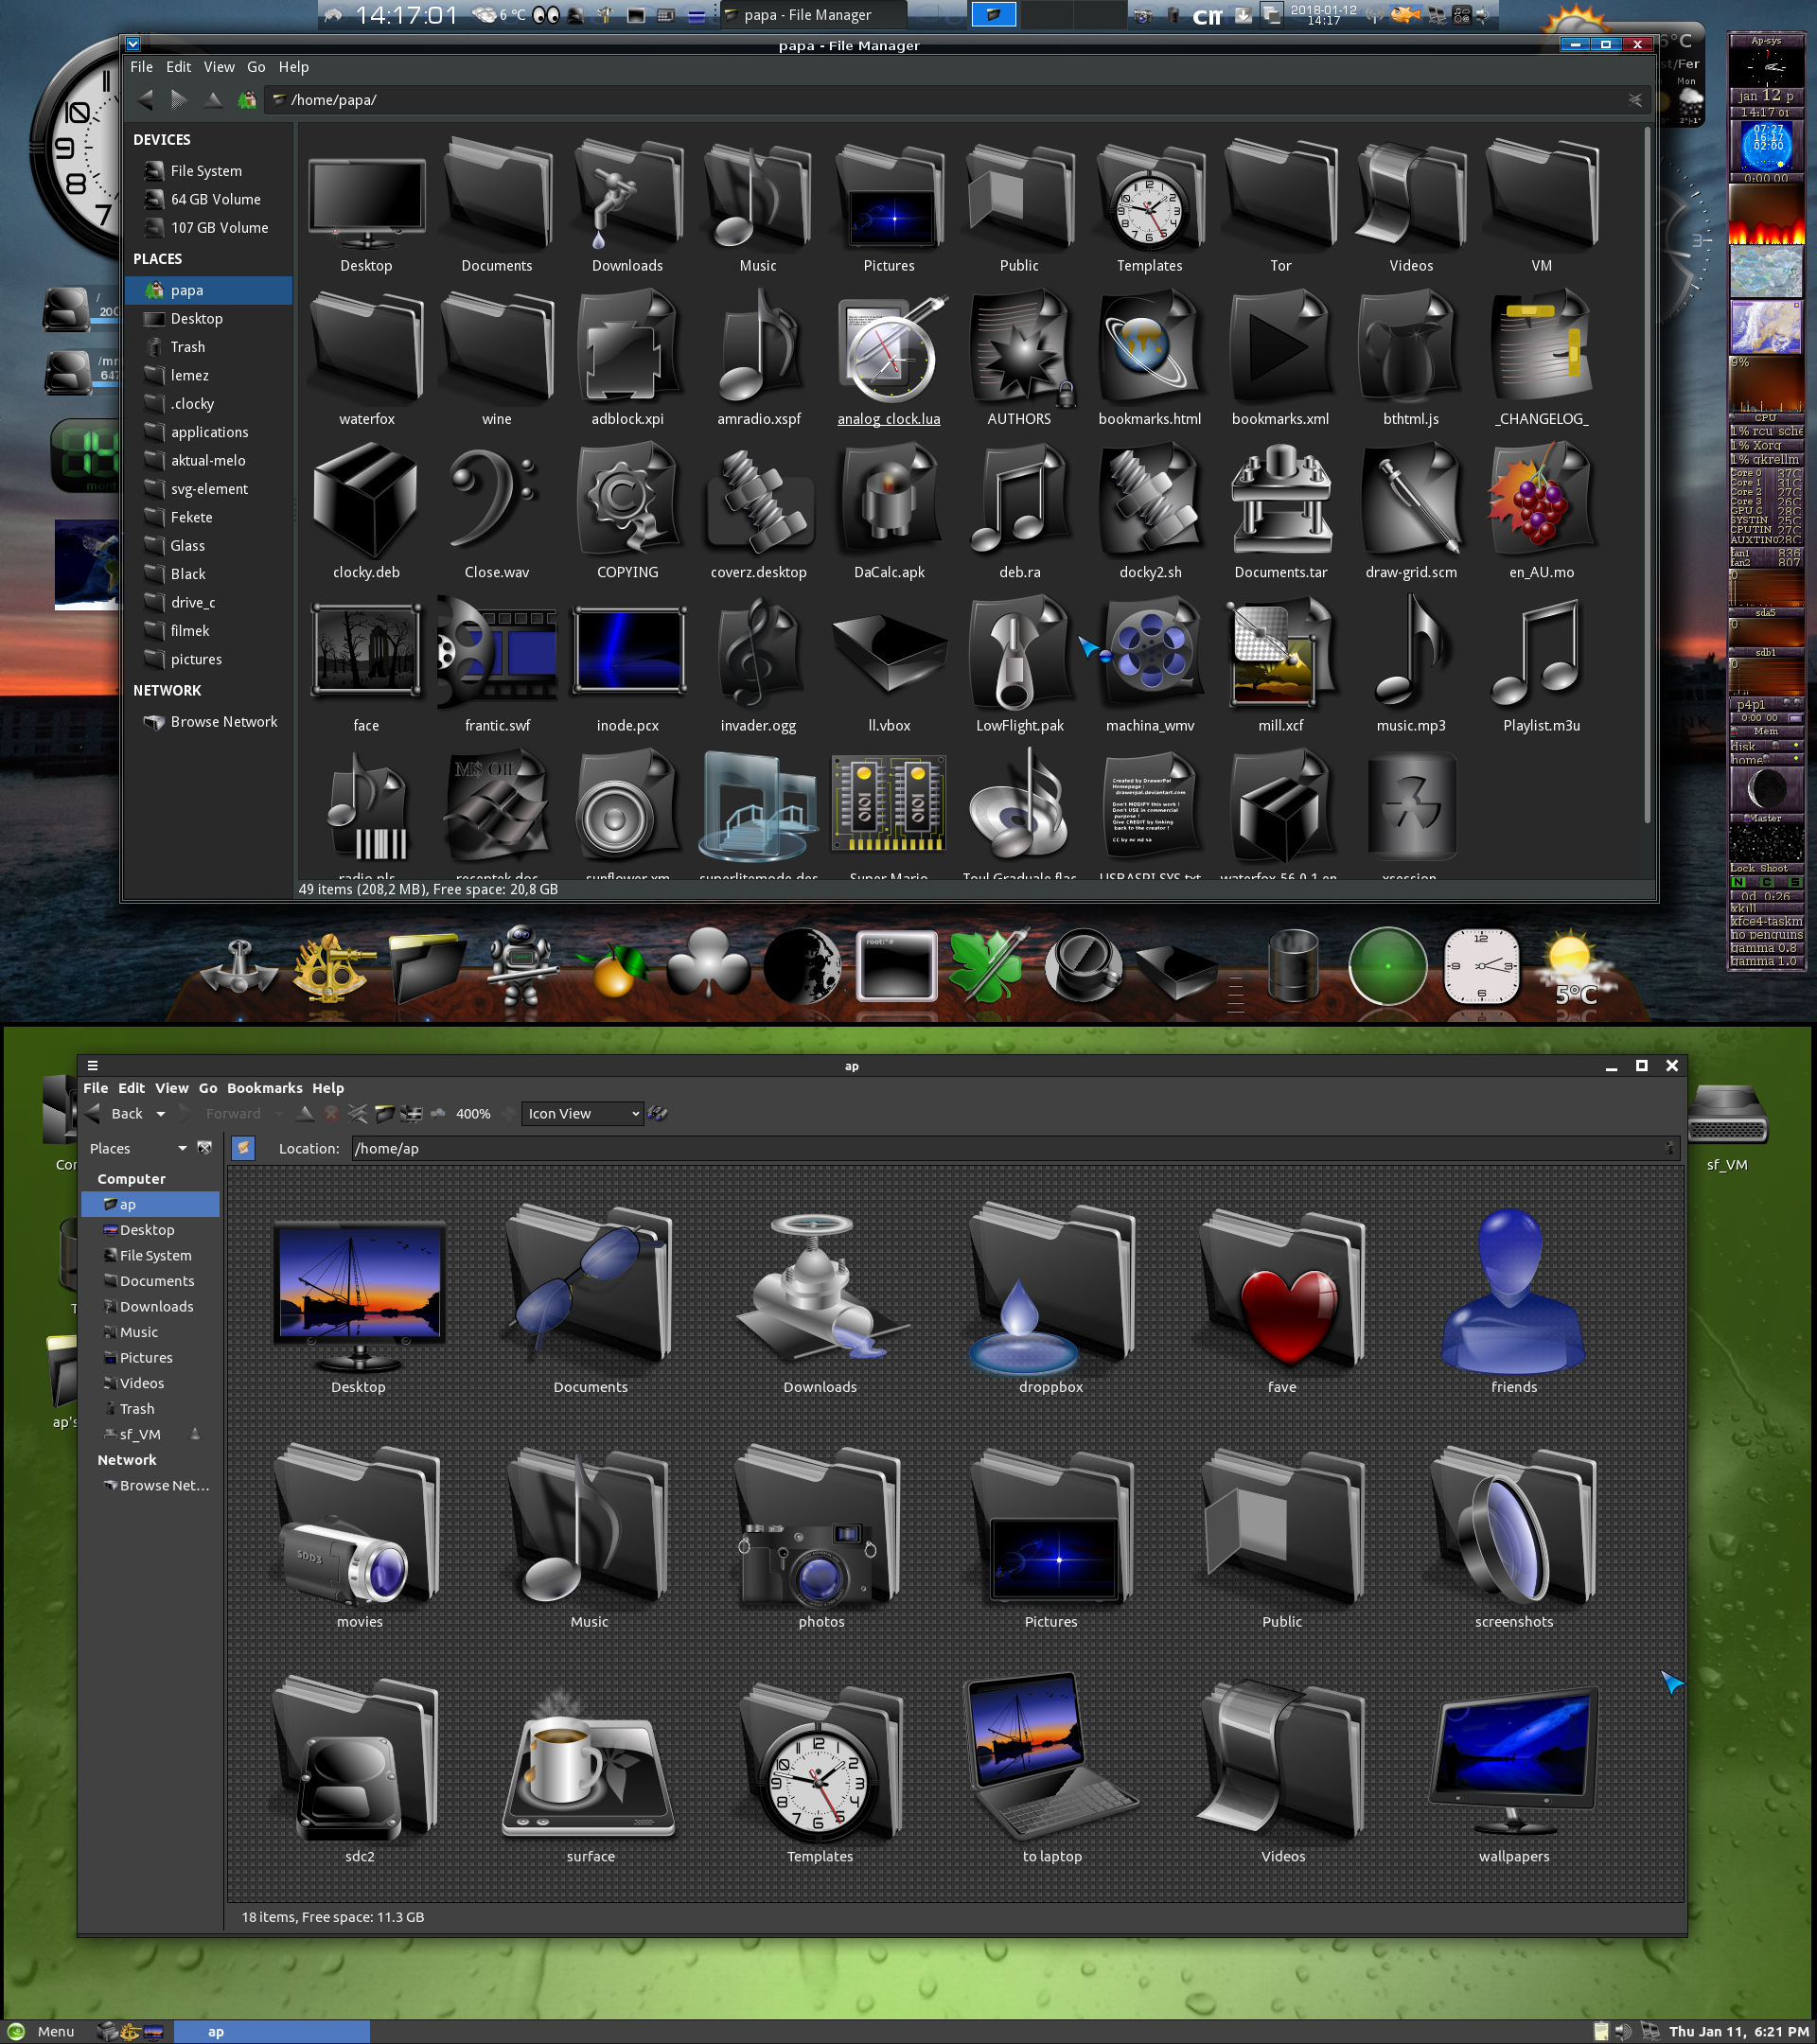Click the Computer icon in ap toolbar
Viewport: 1817px width, 2044px height.
(x=411, y=1114)
